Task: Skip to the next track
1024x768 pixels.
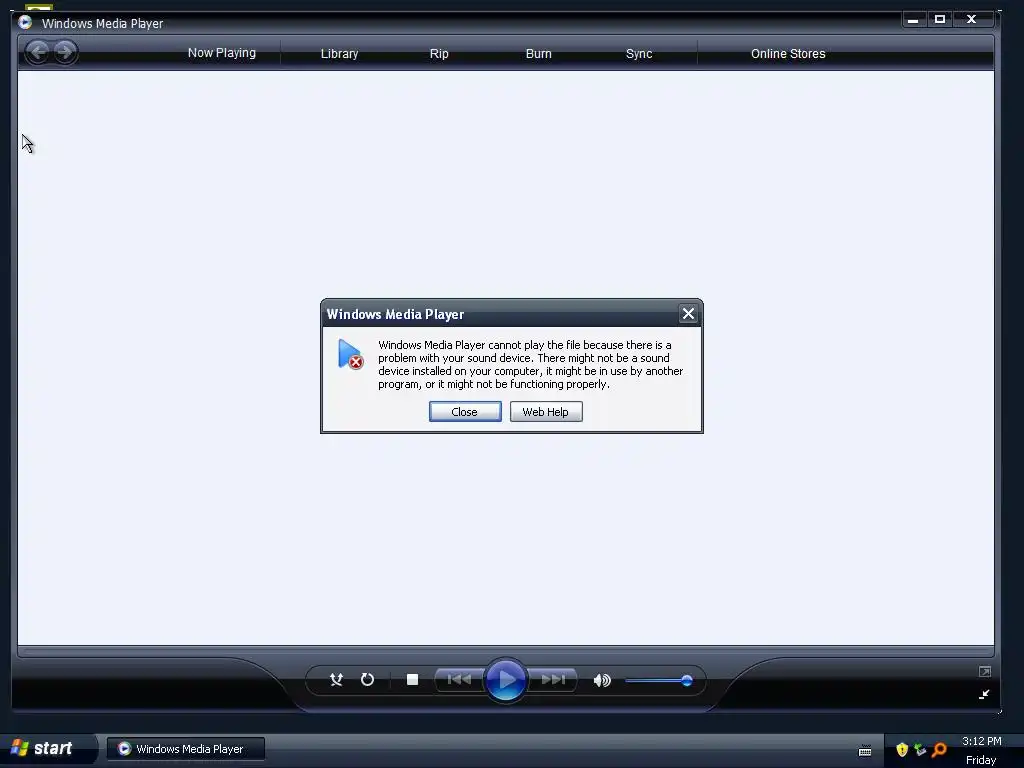Action: tap(552, 680)
